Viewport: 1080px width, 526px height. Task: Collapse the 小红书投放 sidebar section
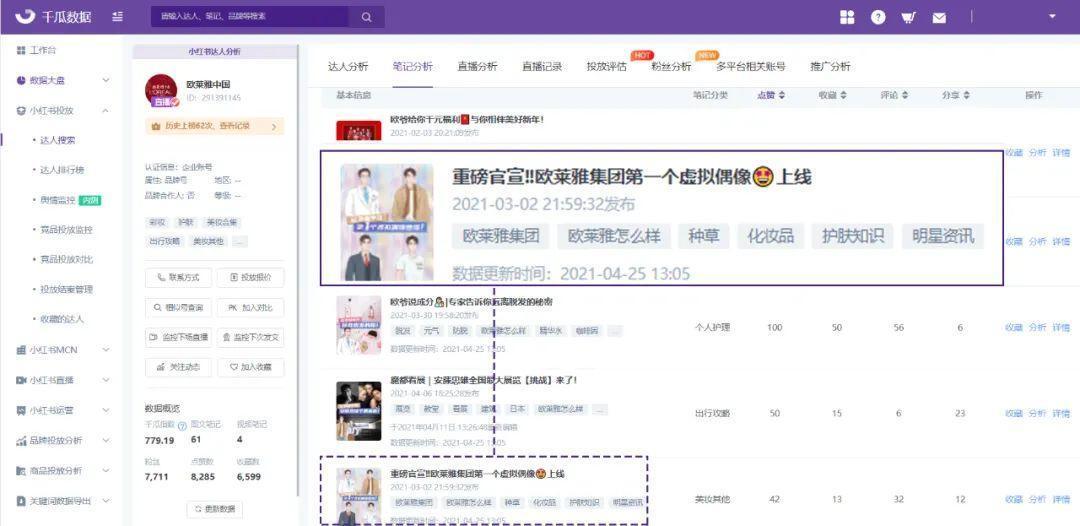(x=62, y=110)
